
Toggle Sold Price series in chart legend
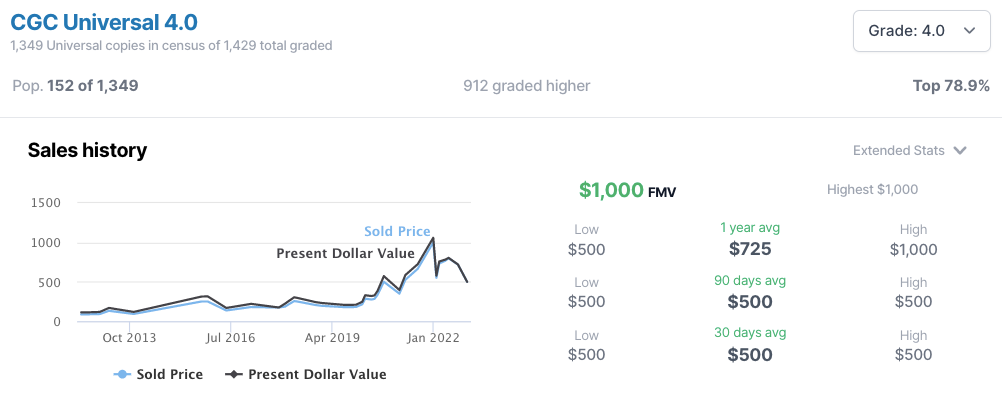pyautogui.click(x=158, y=375)
